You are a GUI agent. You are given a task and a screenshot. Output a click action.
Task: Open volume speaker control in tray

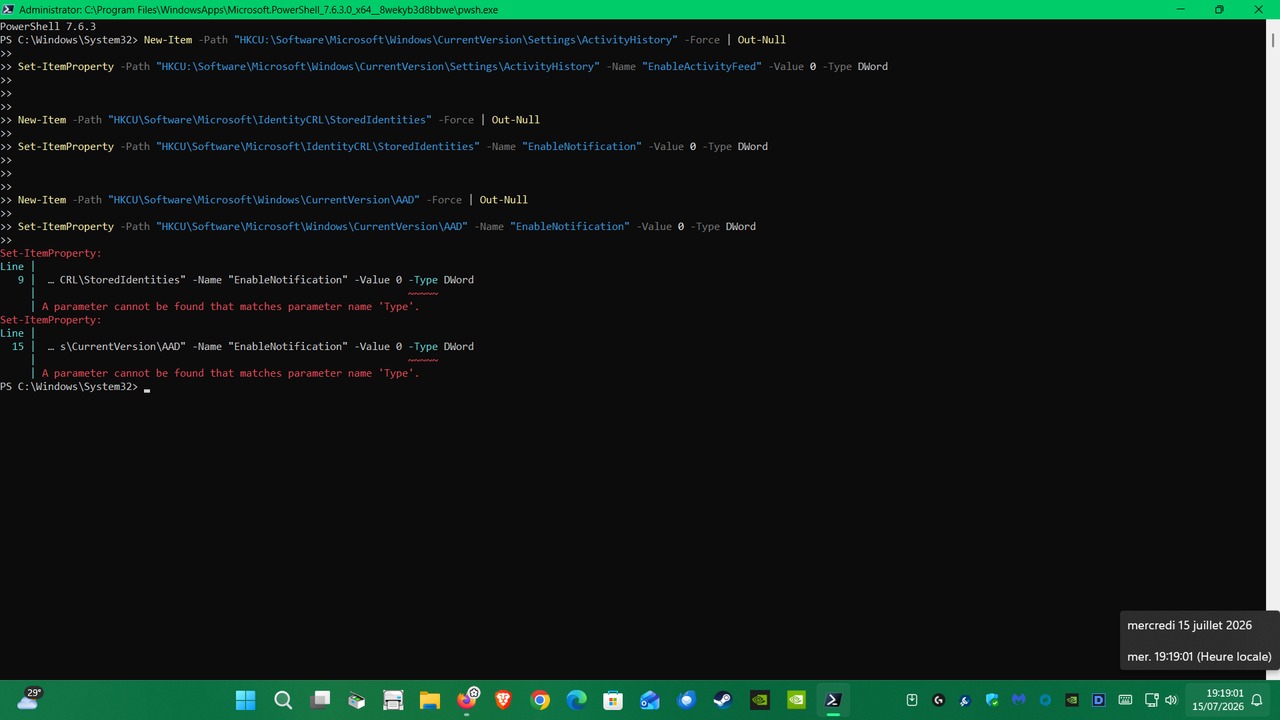[1171, 700]
